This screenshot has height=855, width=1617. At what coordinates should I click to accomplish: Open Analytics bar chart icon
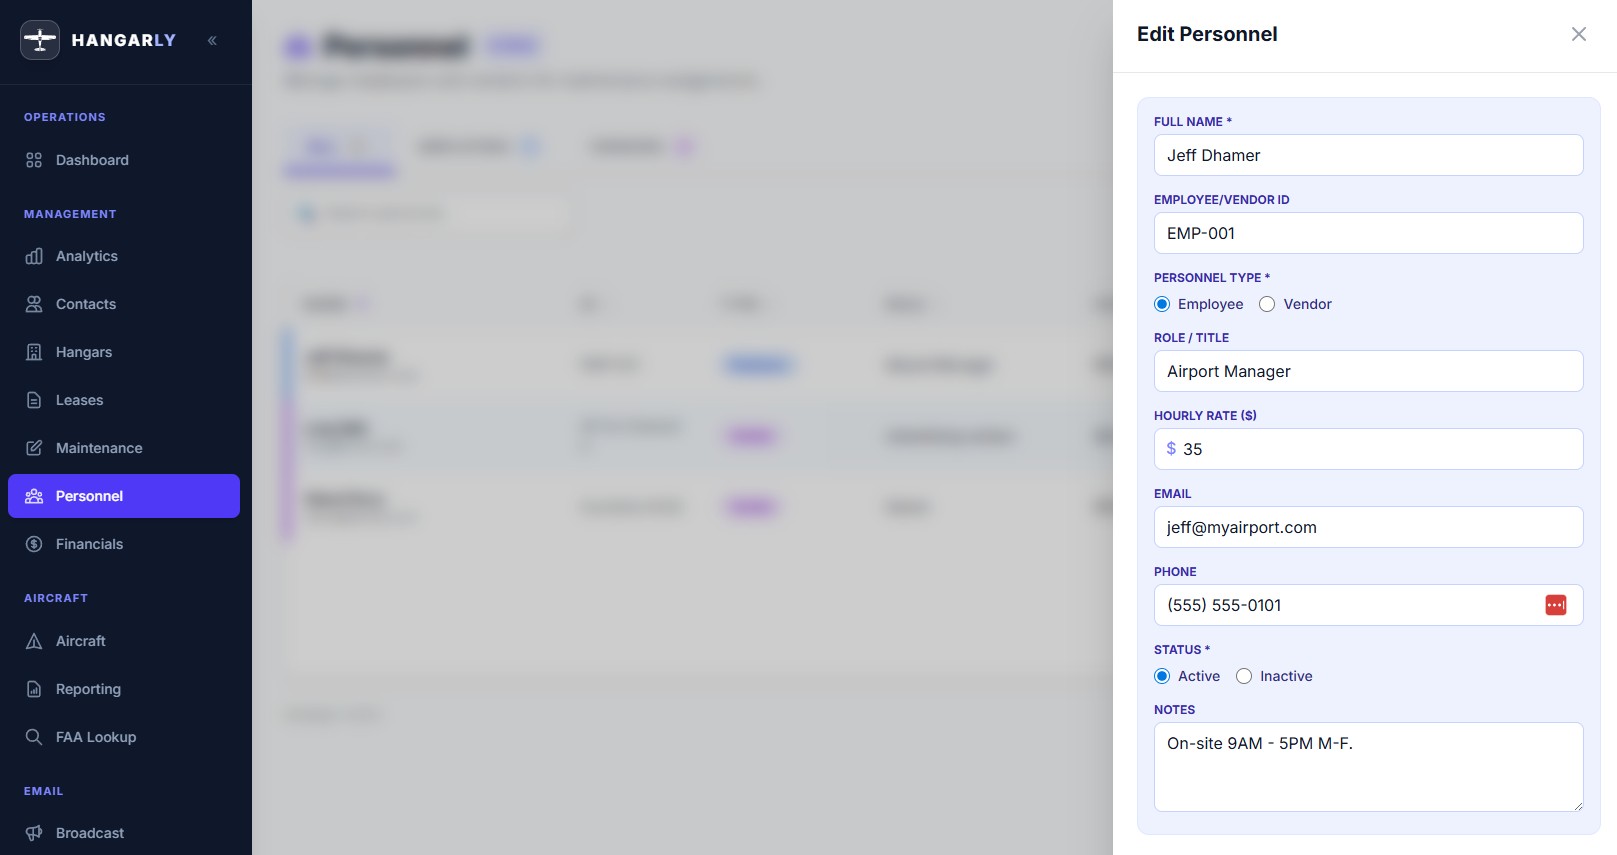(34, 256)
